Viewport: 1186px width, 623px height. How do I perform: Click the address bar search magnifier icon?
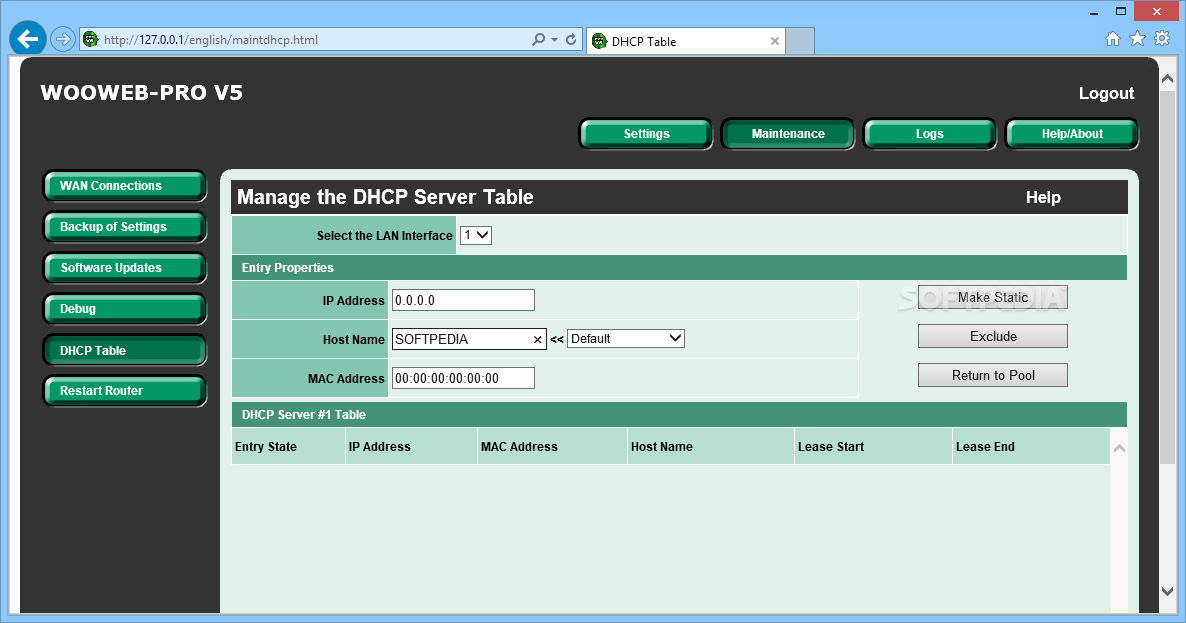click(538, 39)
